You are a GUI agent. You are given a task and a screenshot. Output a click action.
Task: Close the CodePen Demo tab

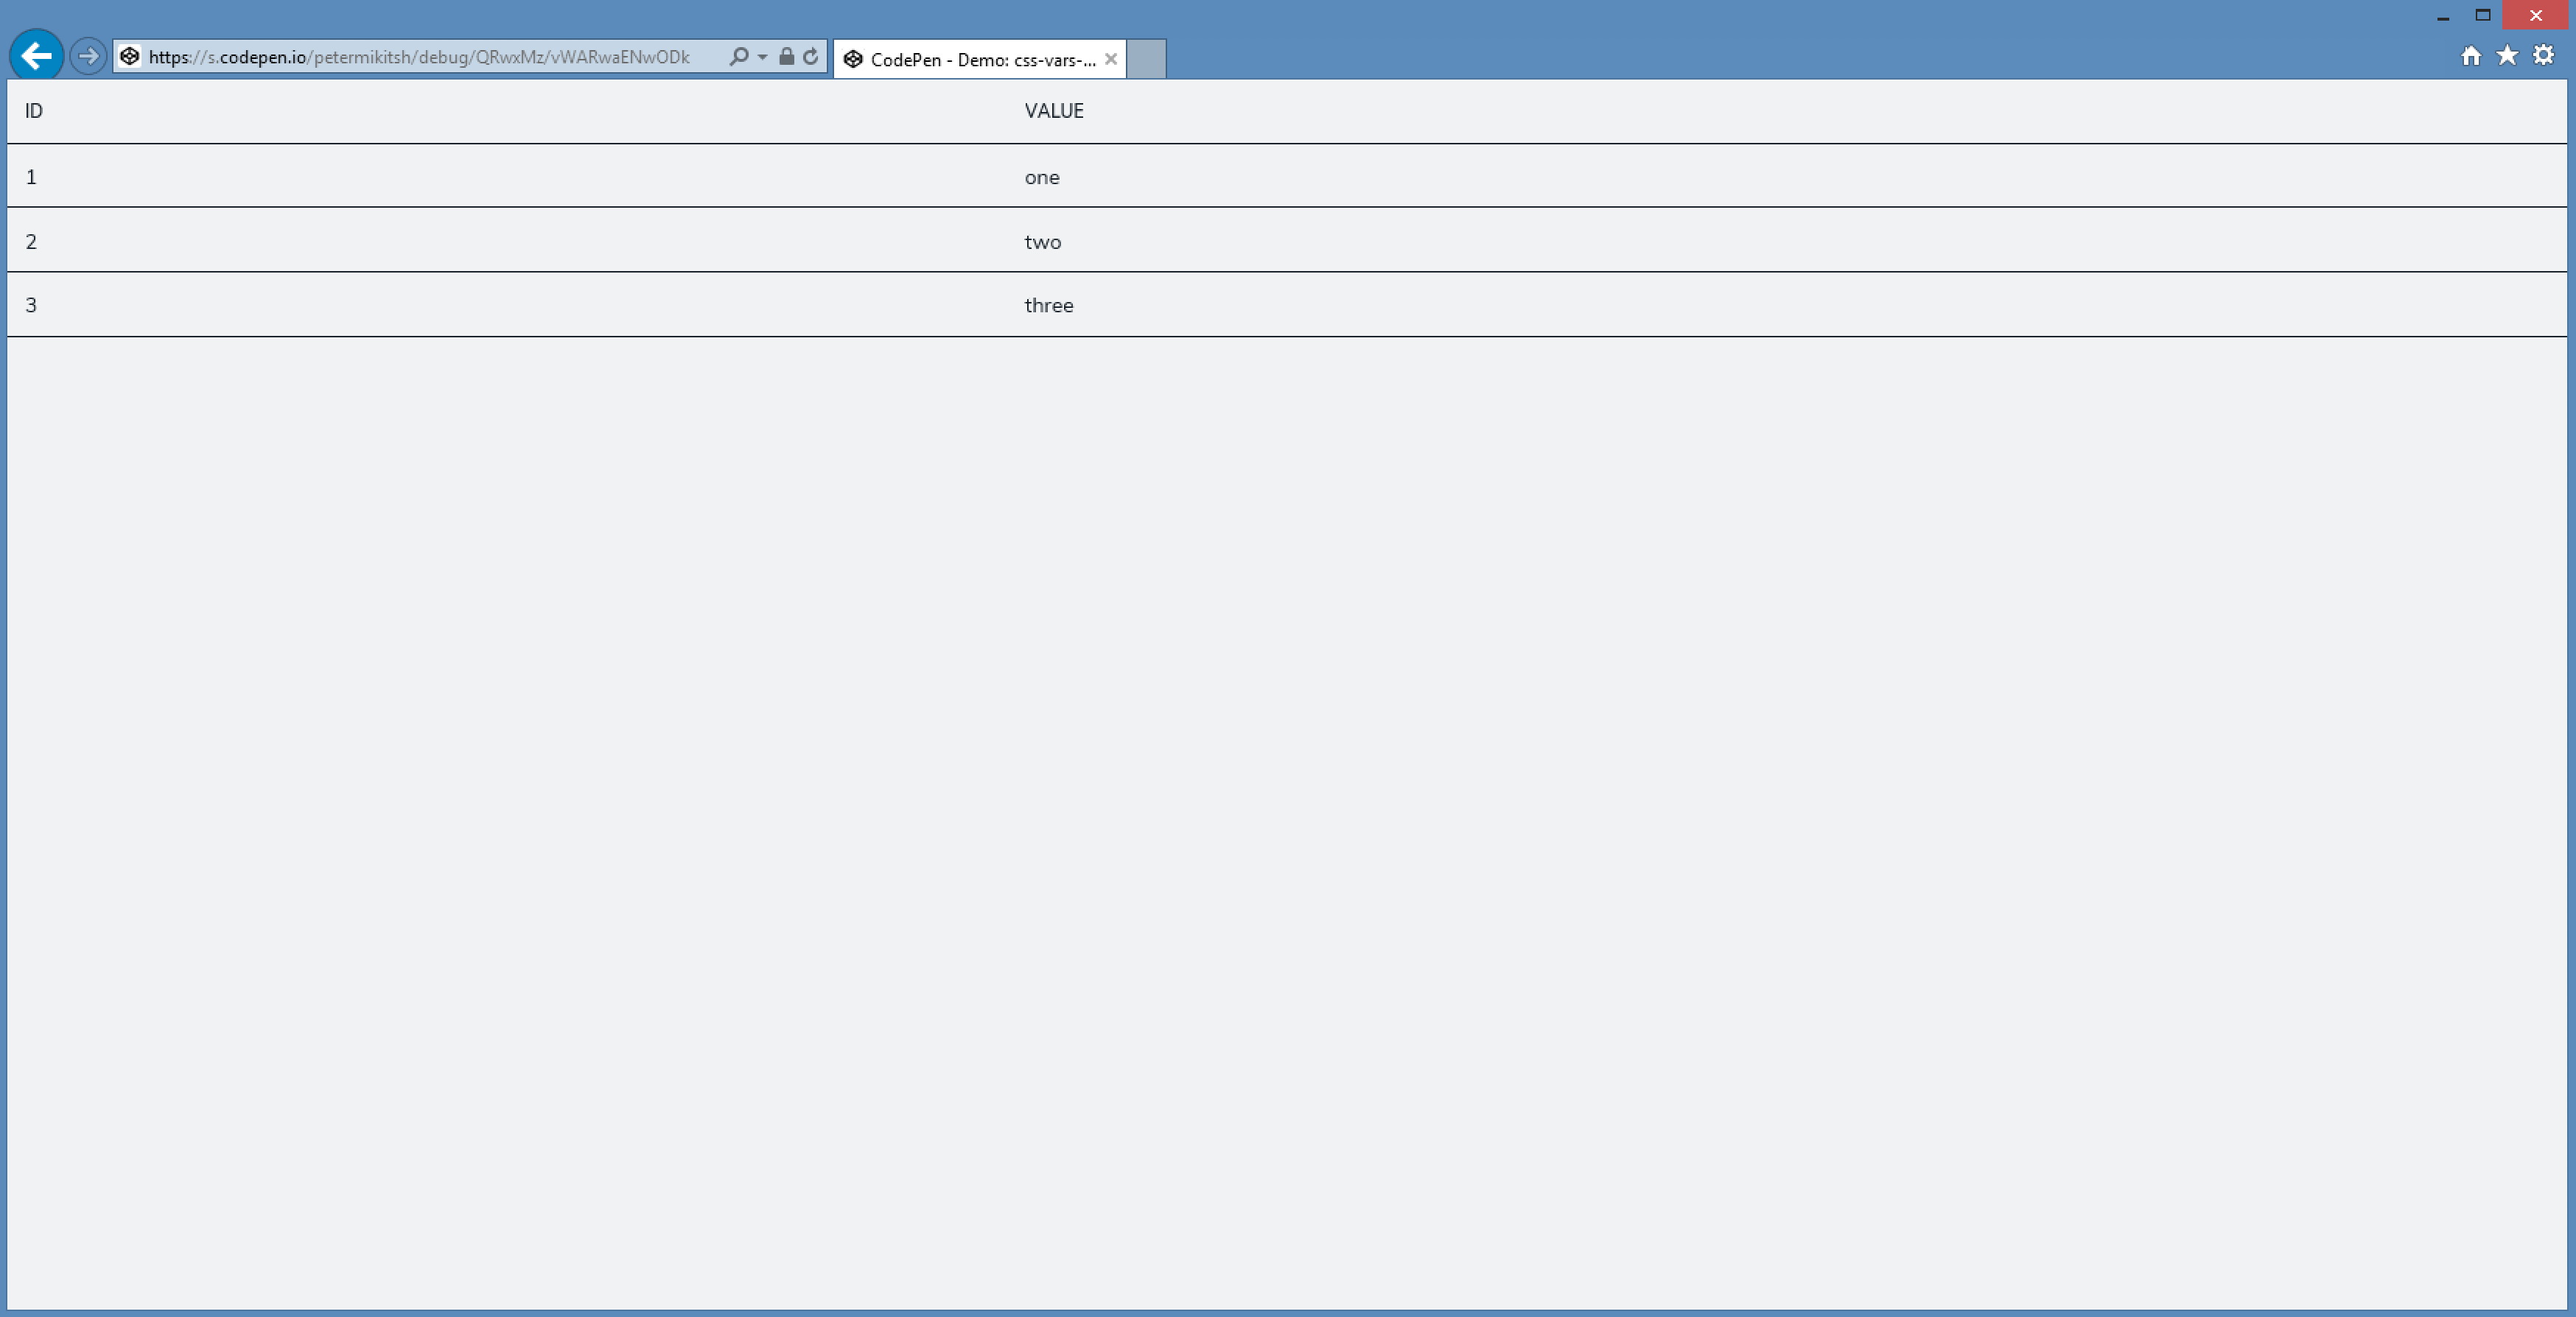(1112, 59)
